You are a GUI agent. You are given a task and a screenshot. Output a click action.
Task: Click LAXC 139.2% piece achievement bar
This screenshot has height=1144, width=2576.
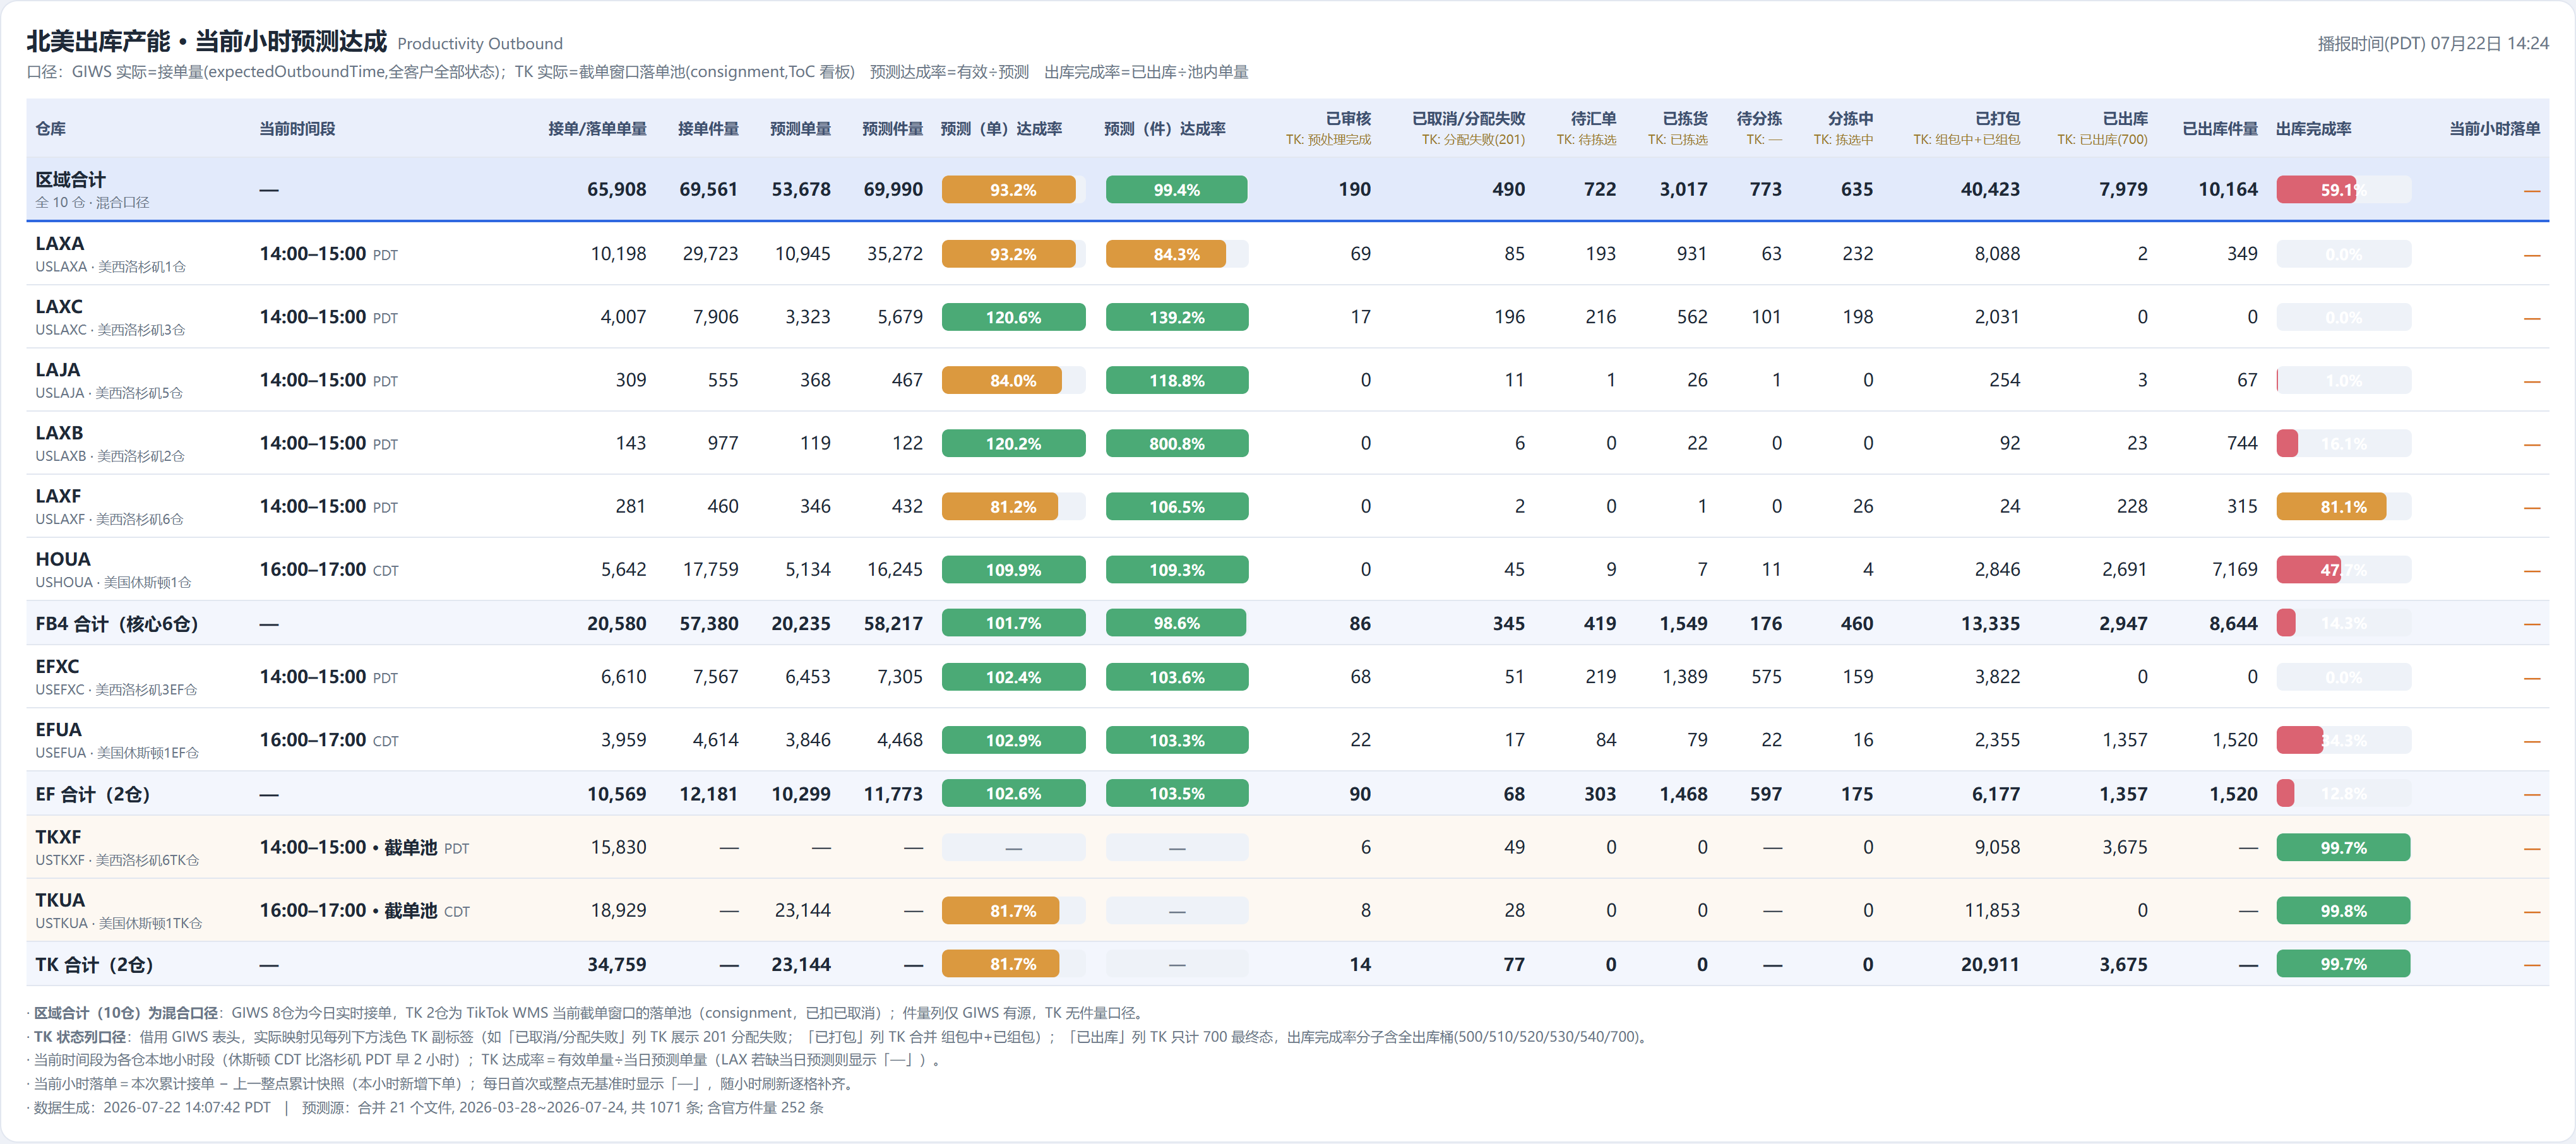click(x=1176, y=317)
